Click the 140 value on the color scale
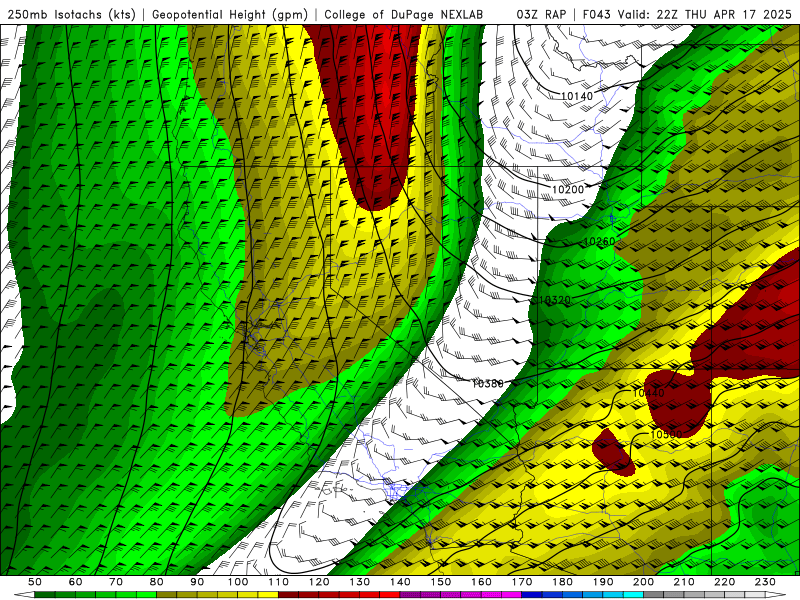The width and height of the screenshot is (800, 600). click(401, 582)
